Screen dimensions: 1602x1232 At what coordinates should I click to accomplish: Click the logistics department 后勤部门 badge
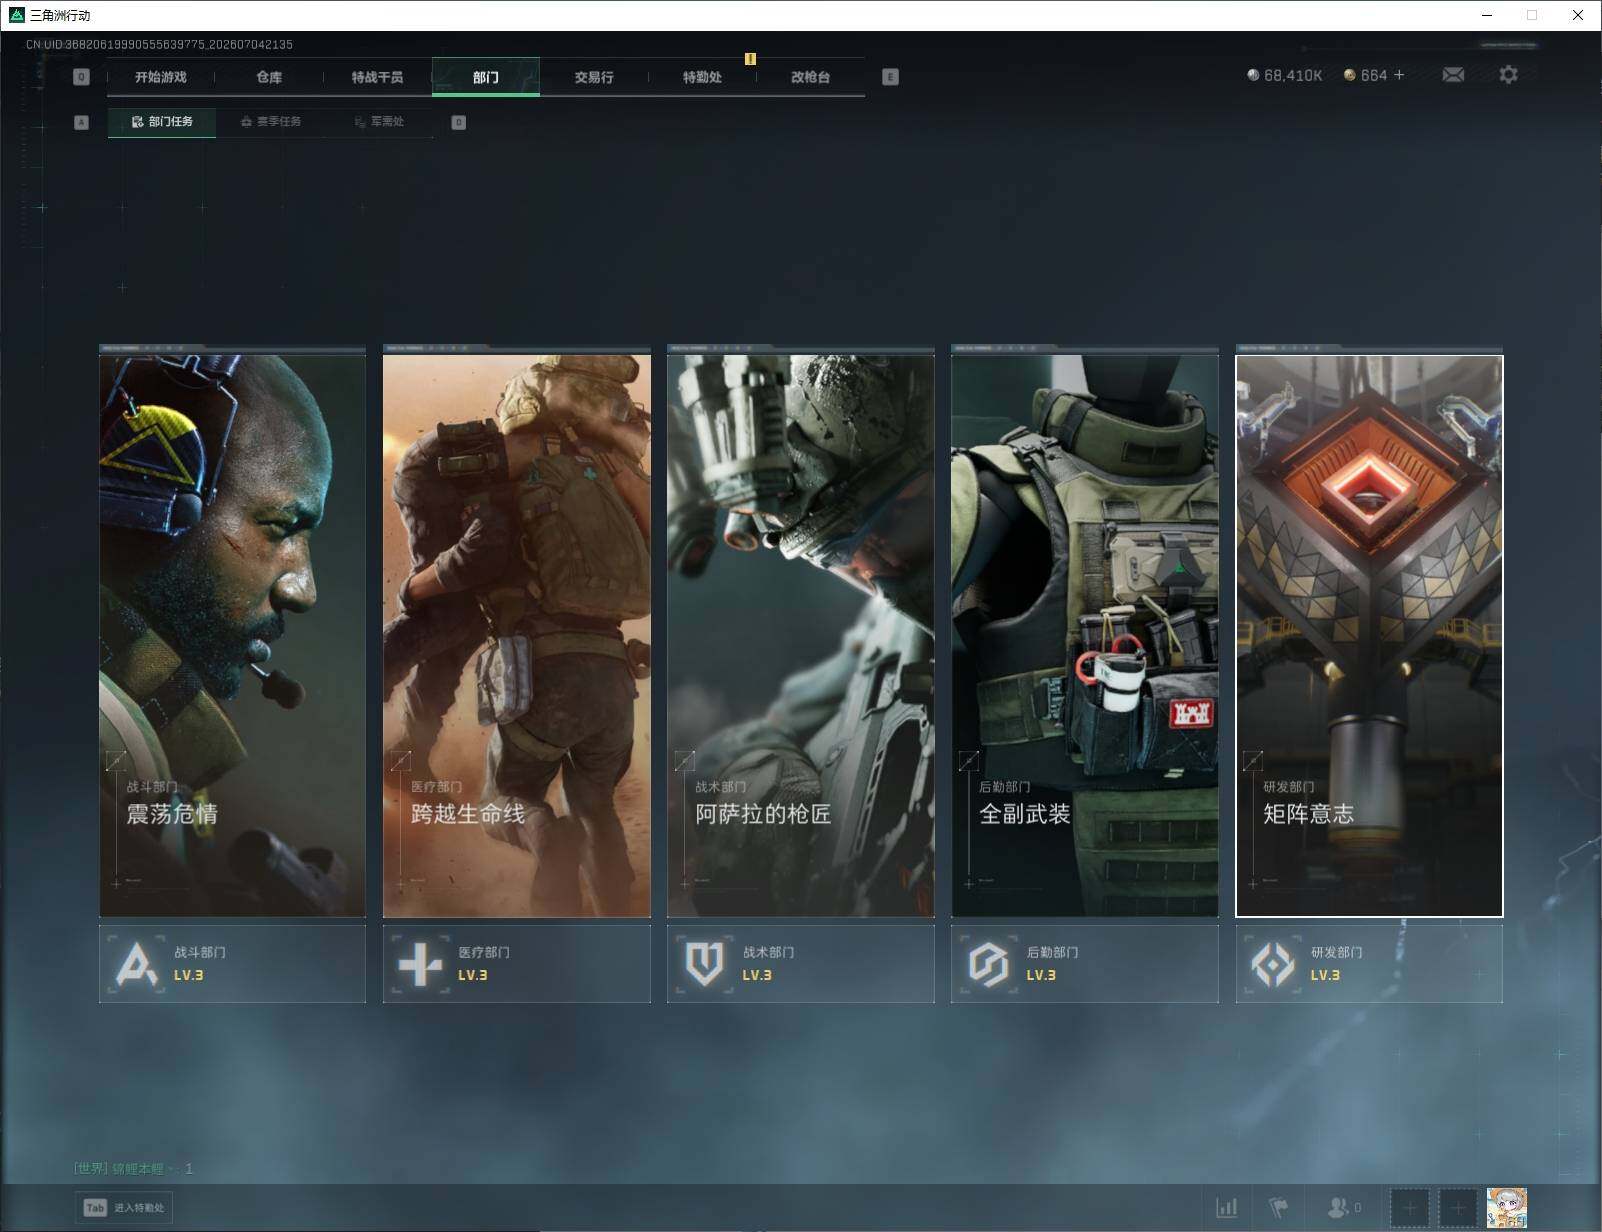(x=1085, y=964)
